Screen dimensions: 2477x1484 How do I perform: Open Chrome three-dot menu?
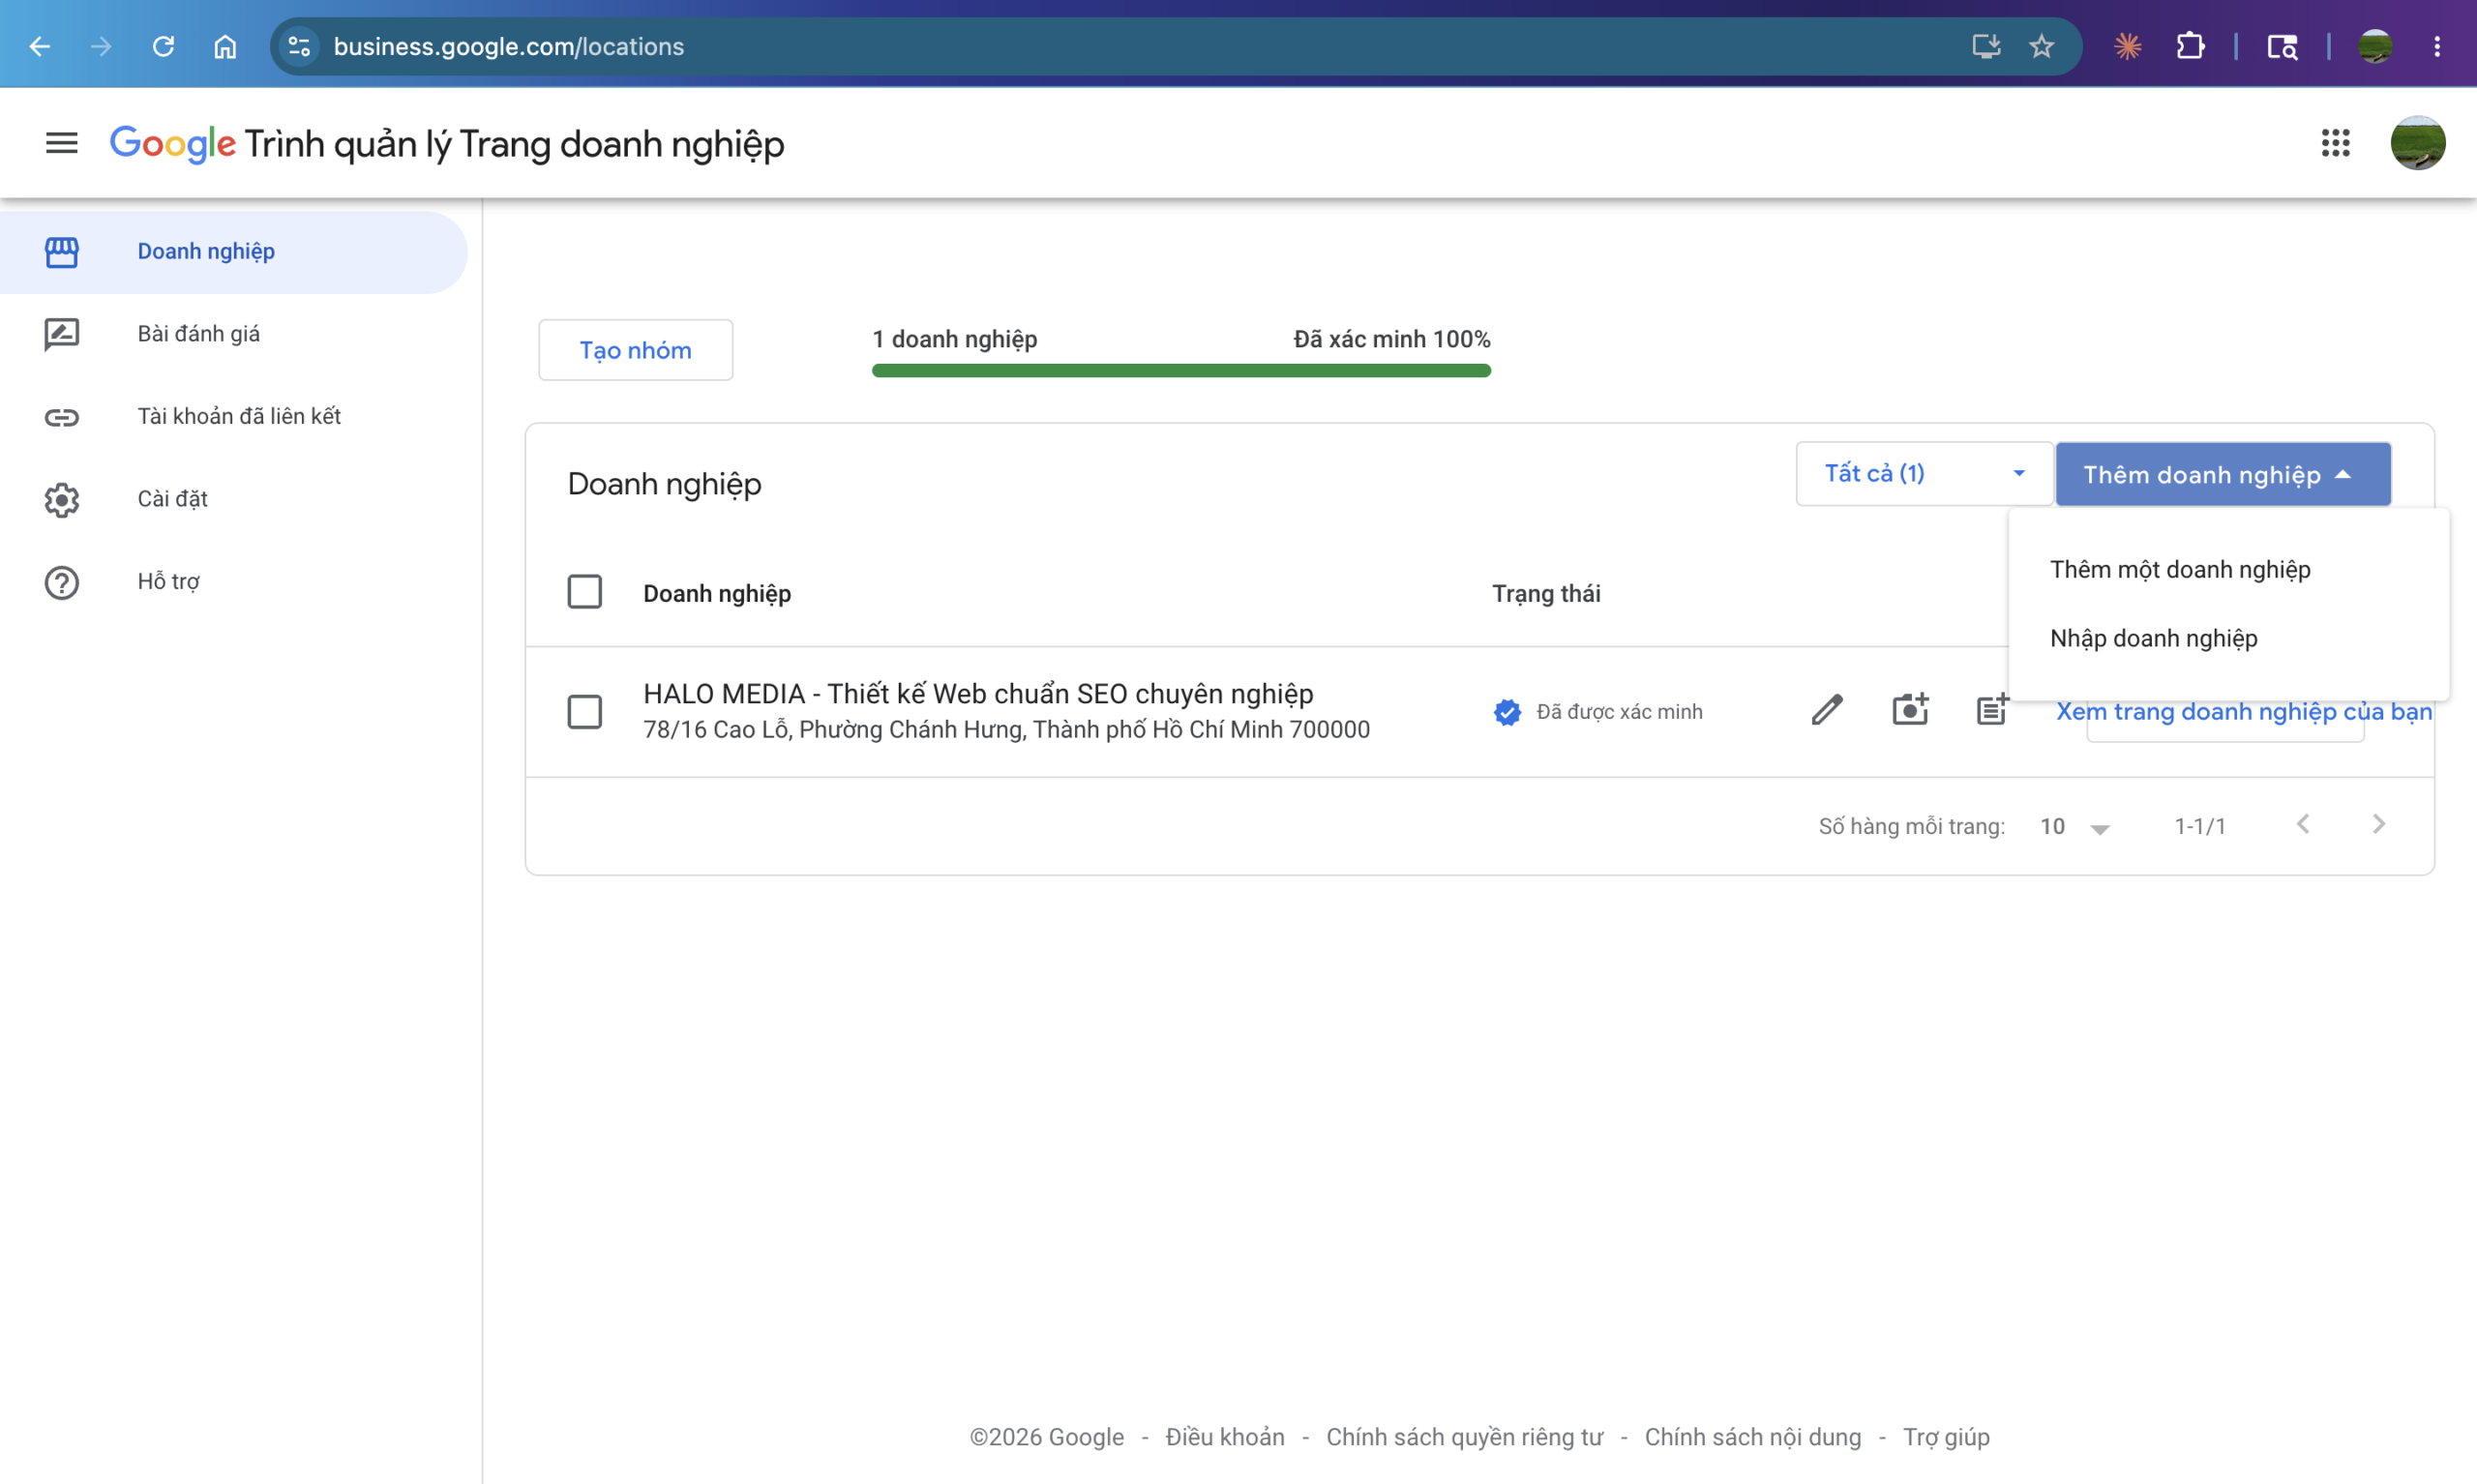(x=2437, y=46)
